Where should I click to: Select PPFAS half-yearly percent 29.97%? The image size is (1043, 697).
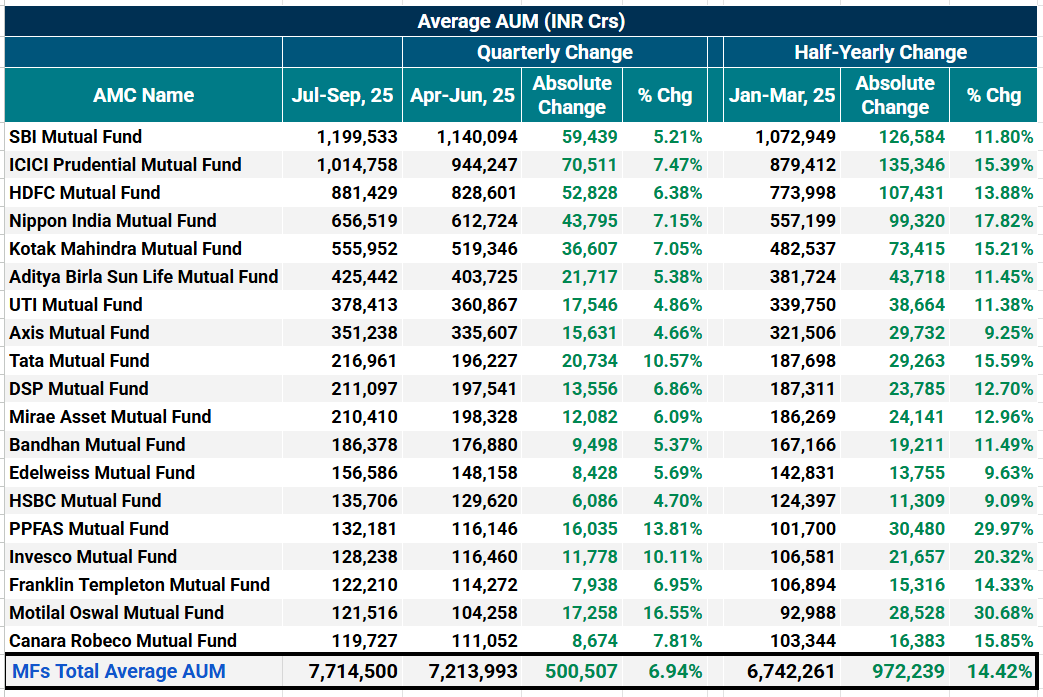(x=1004, y=529)
